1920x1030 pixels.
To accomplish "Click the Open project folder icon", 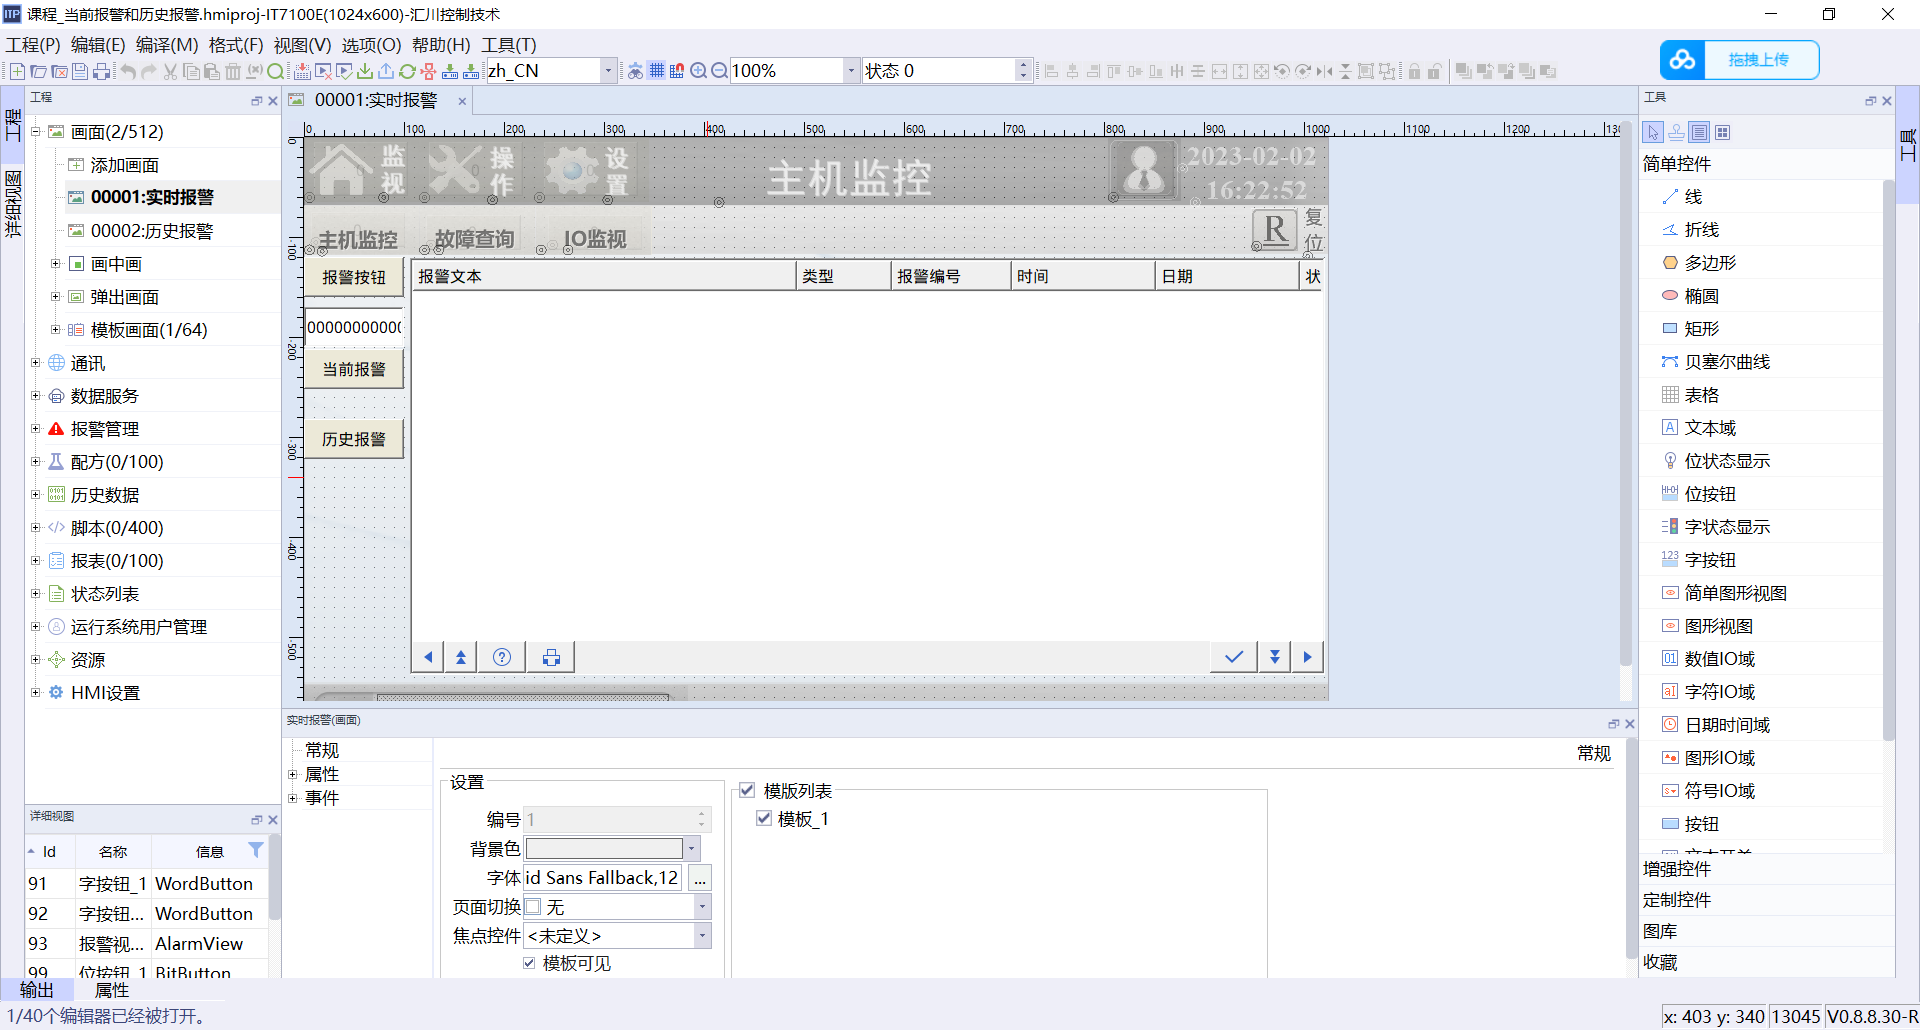I will point(38,71).
